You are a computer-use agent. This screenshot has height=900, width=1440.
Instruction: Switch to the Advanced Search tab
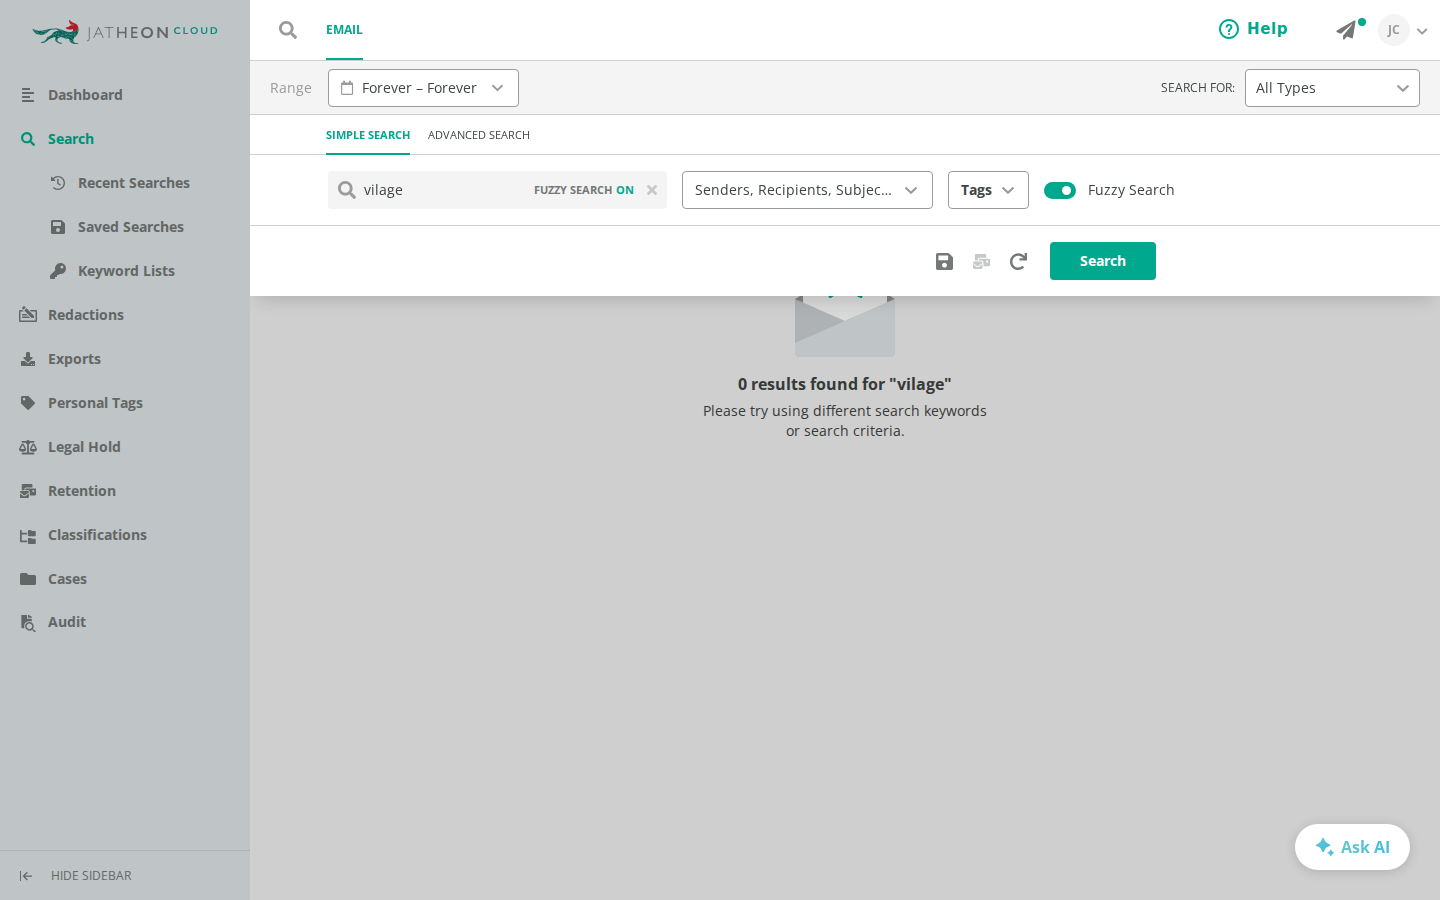pyautogui.click(x=479, y=135)
